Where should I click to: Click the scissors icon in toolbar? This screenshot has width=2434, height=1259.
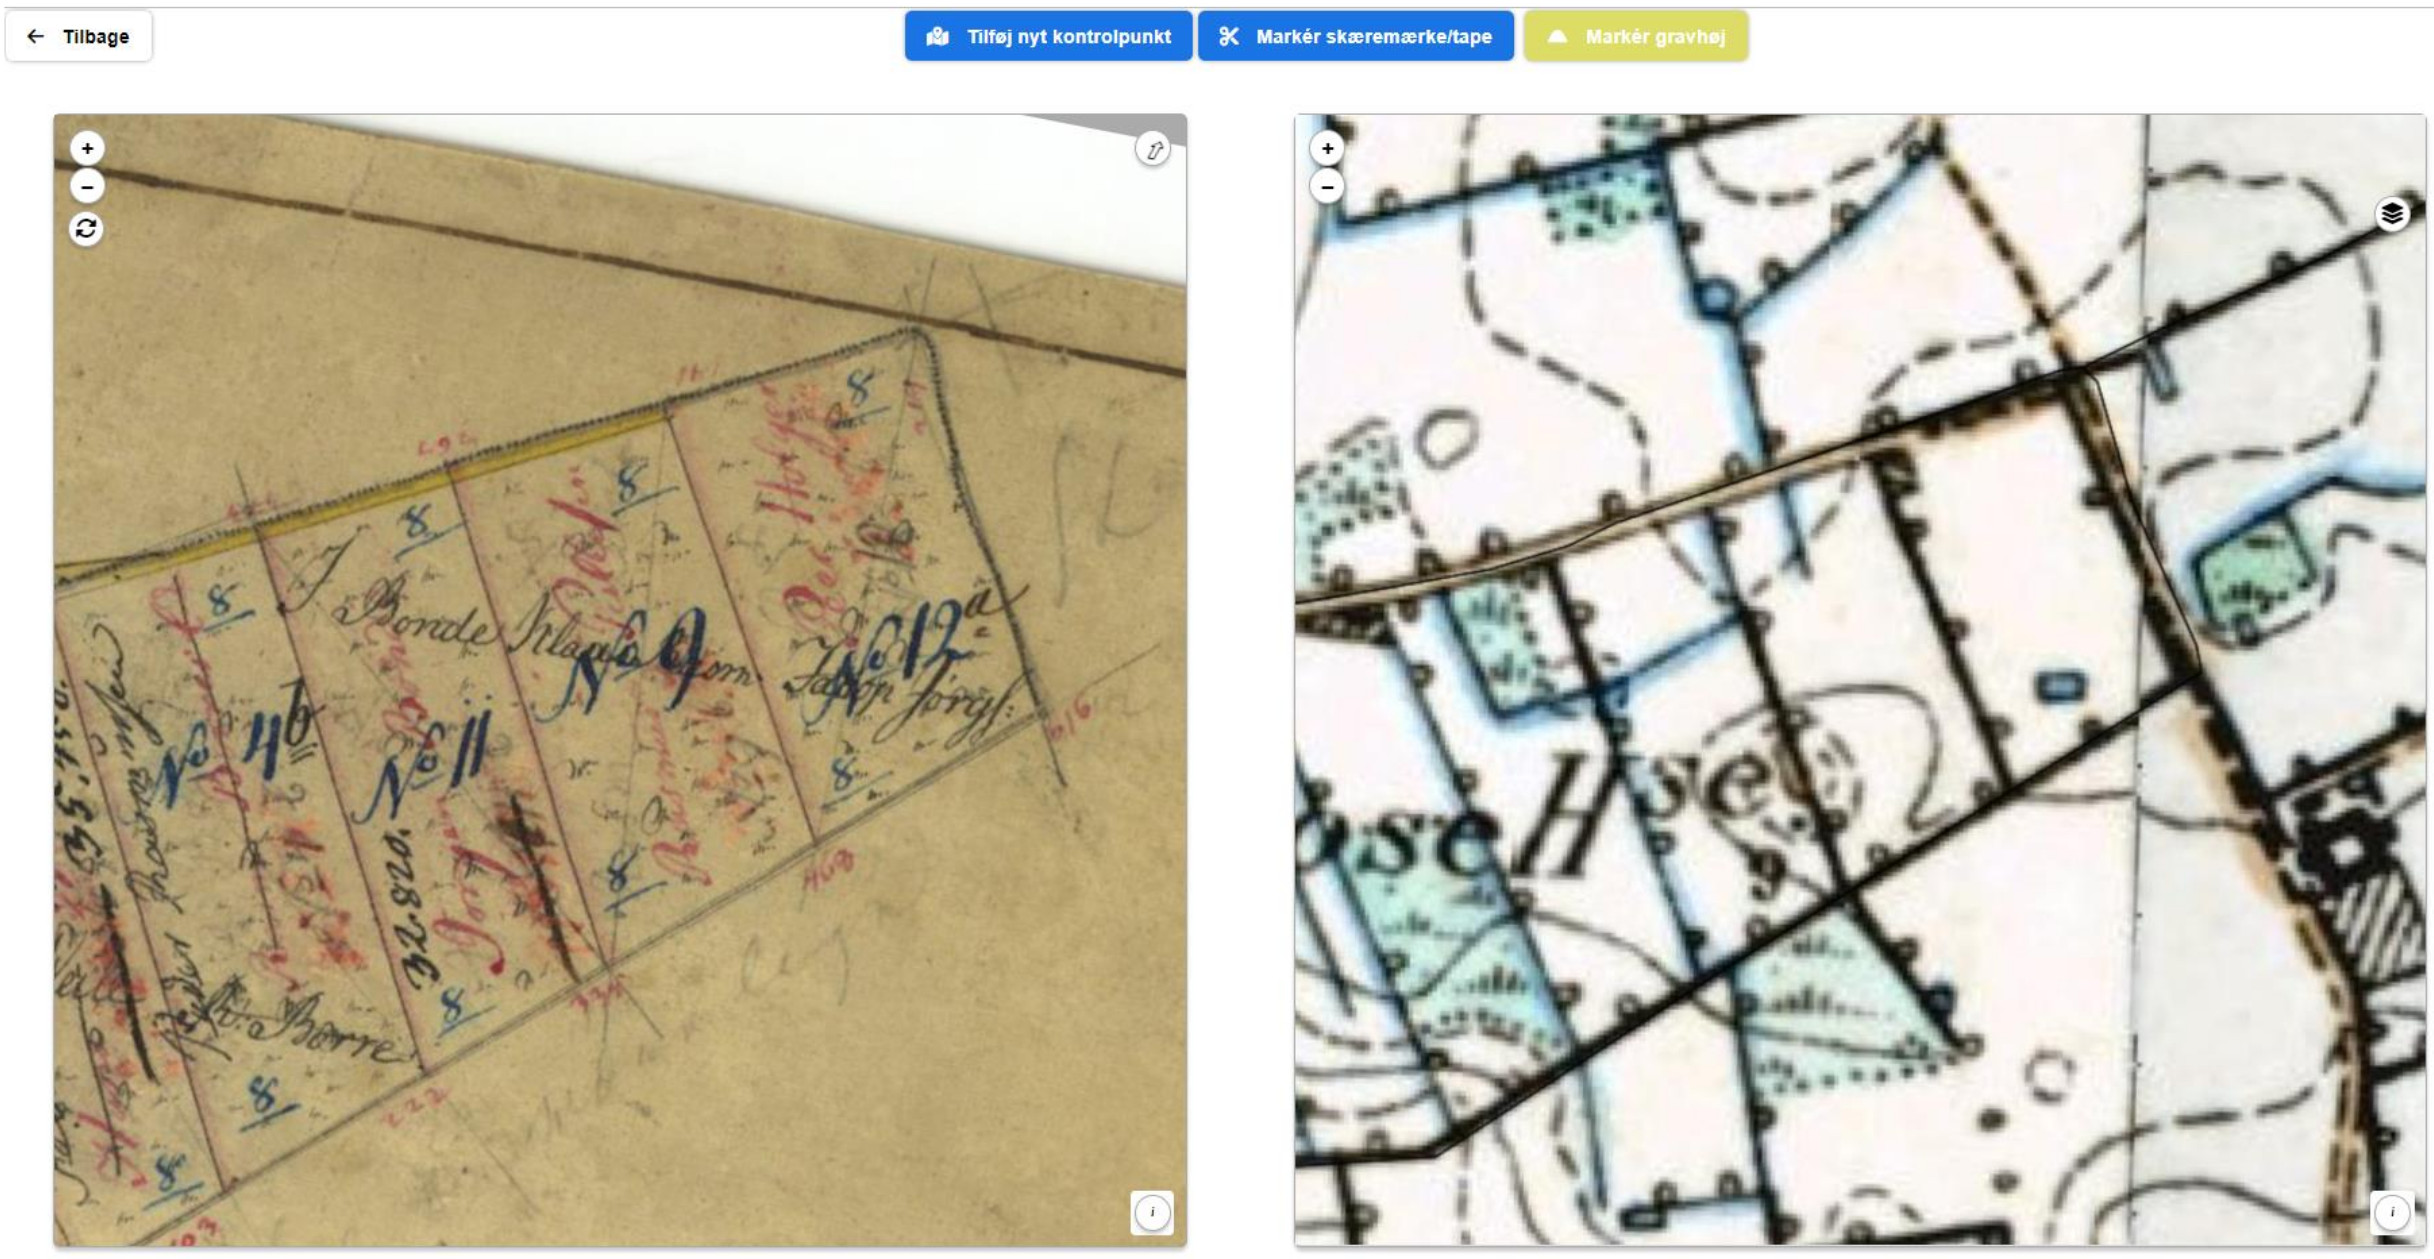[1229, 36]
